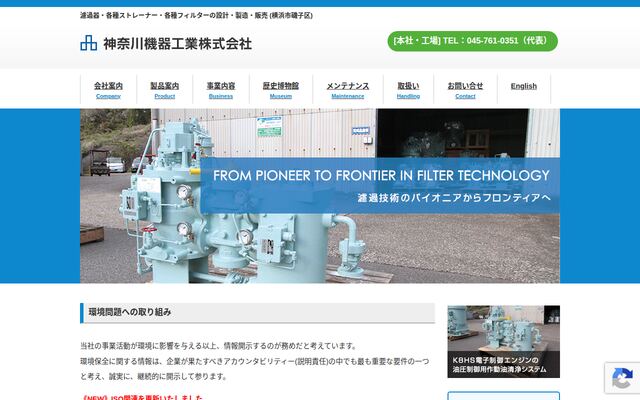
Task: Click the red NEW ISO update notice
Action: pyautogui.click(x=142, y=397)
